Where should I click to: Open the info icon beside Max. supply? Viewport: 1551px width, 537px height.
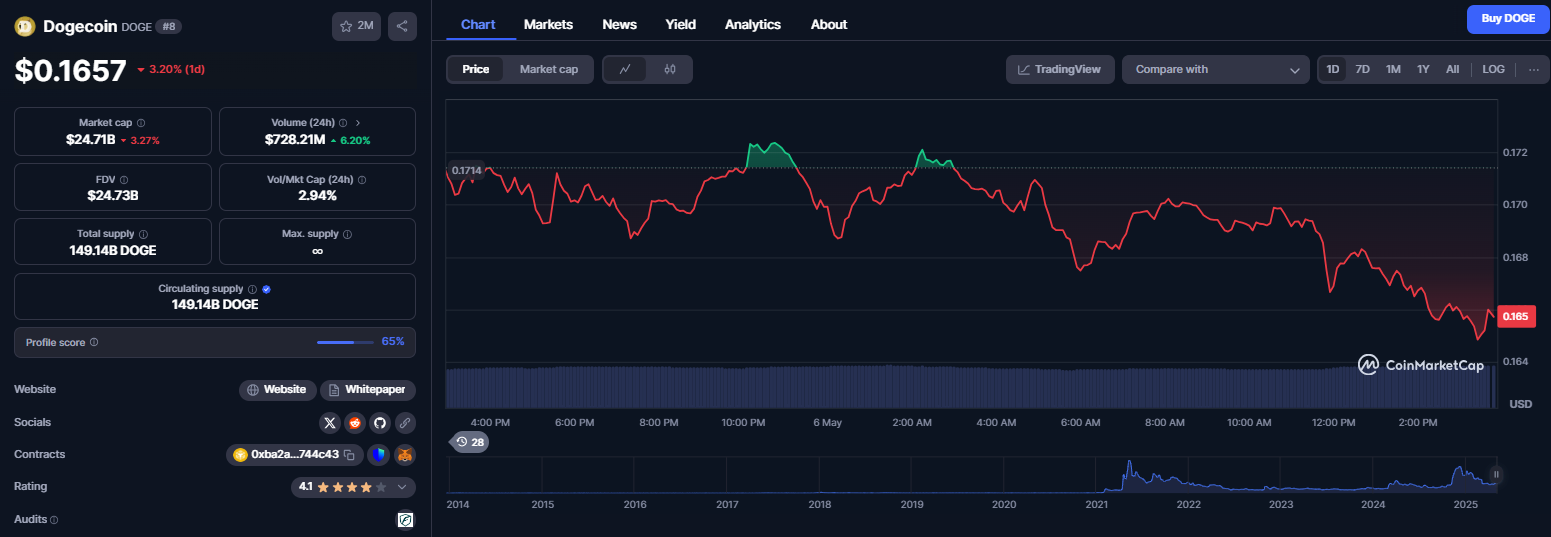point(347,234)
